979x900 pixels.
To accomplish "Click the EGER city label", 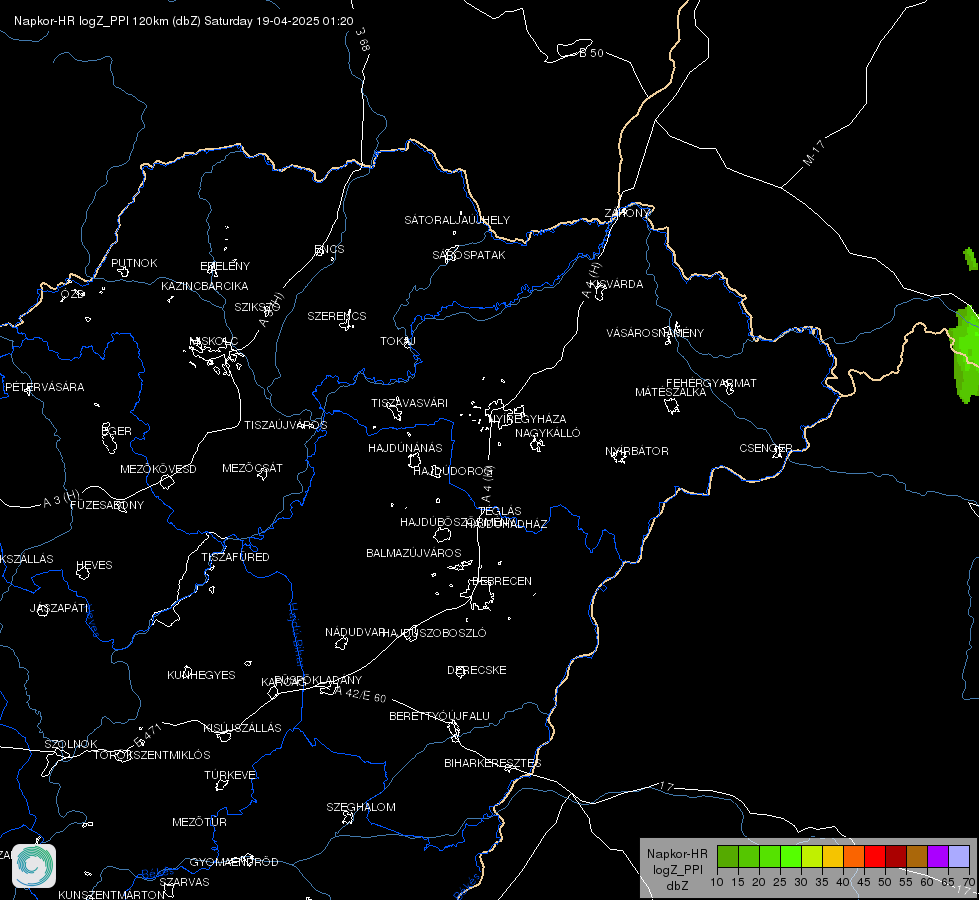I will tap(117, 431).
